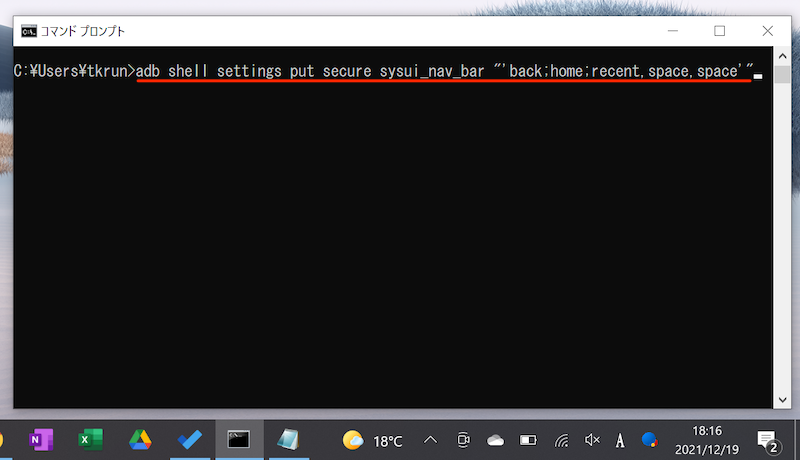The image size is (800, 460).
Task: Open the weather widget showing 18°C
Action: point(372,440)
